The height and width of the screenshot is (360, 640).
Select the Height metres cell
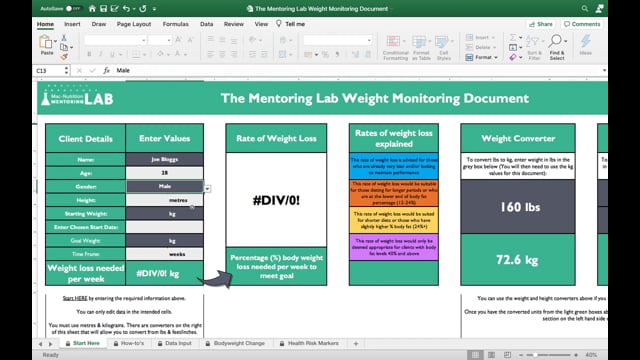click(x=164, y=200)
